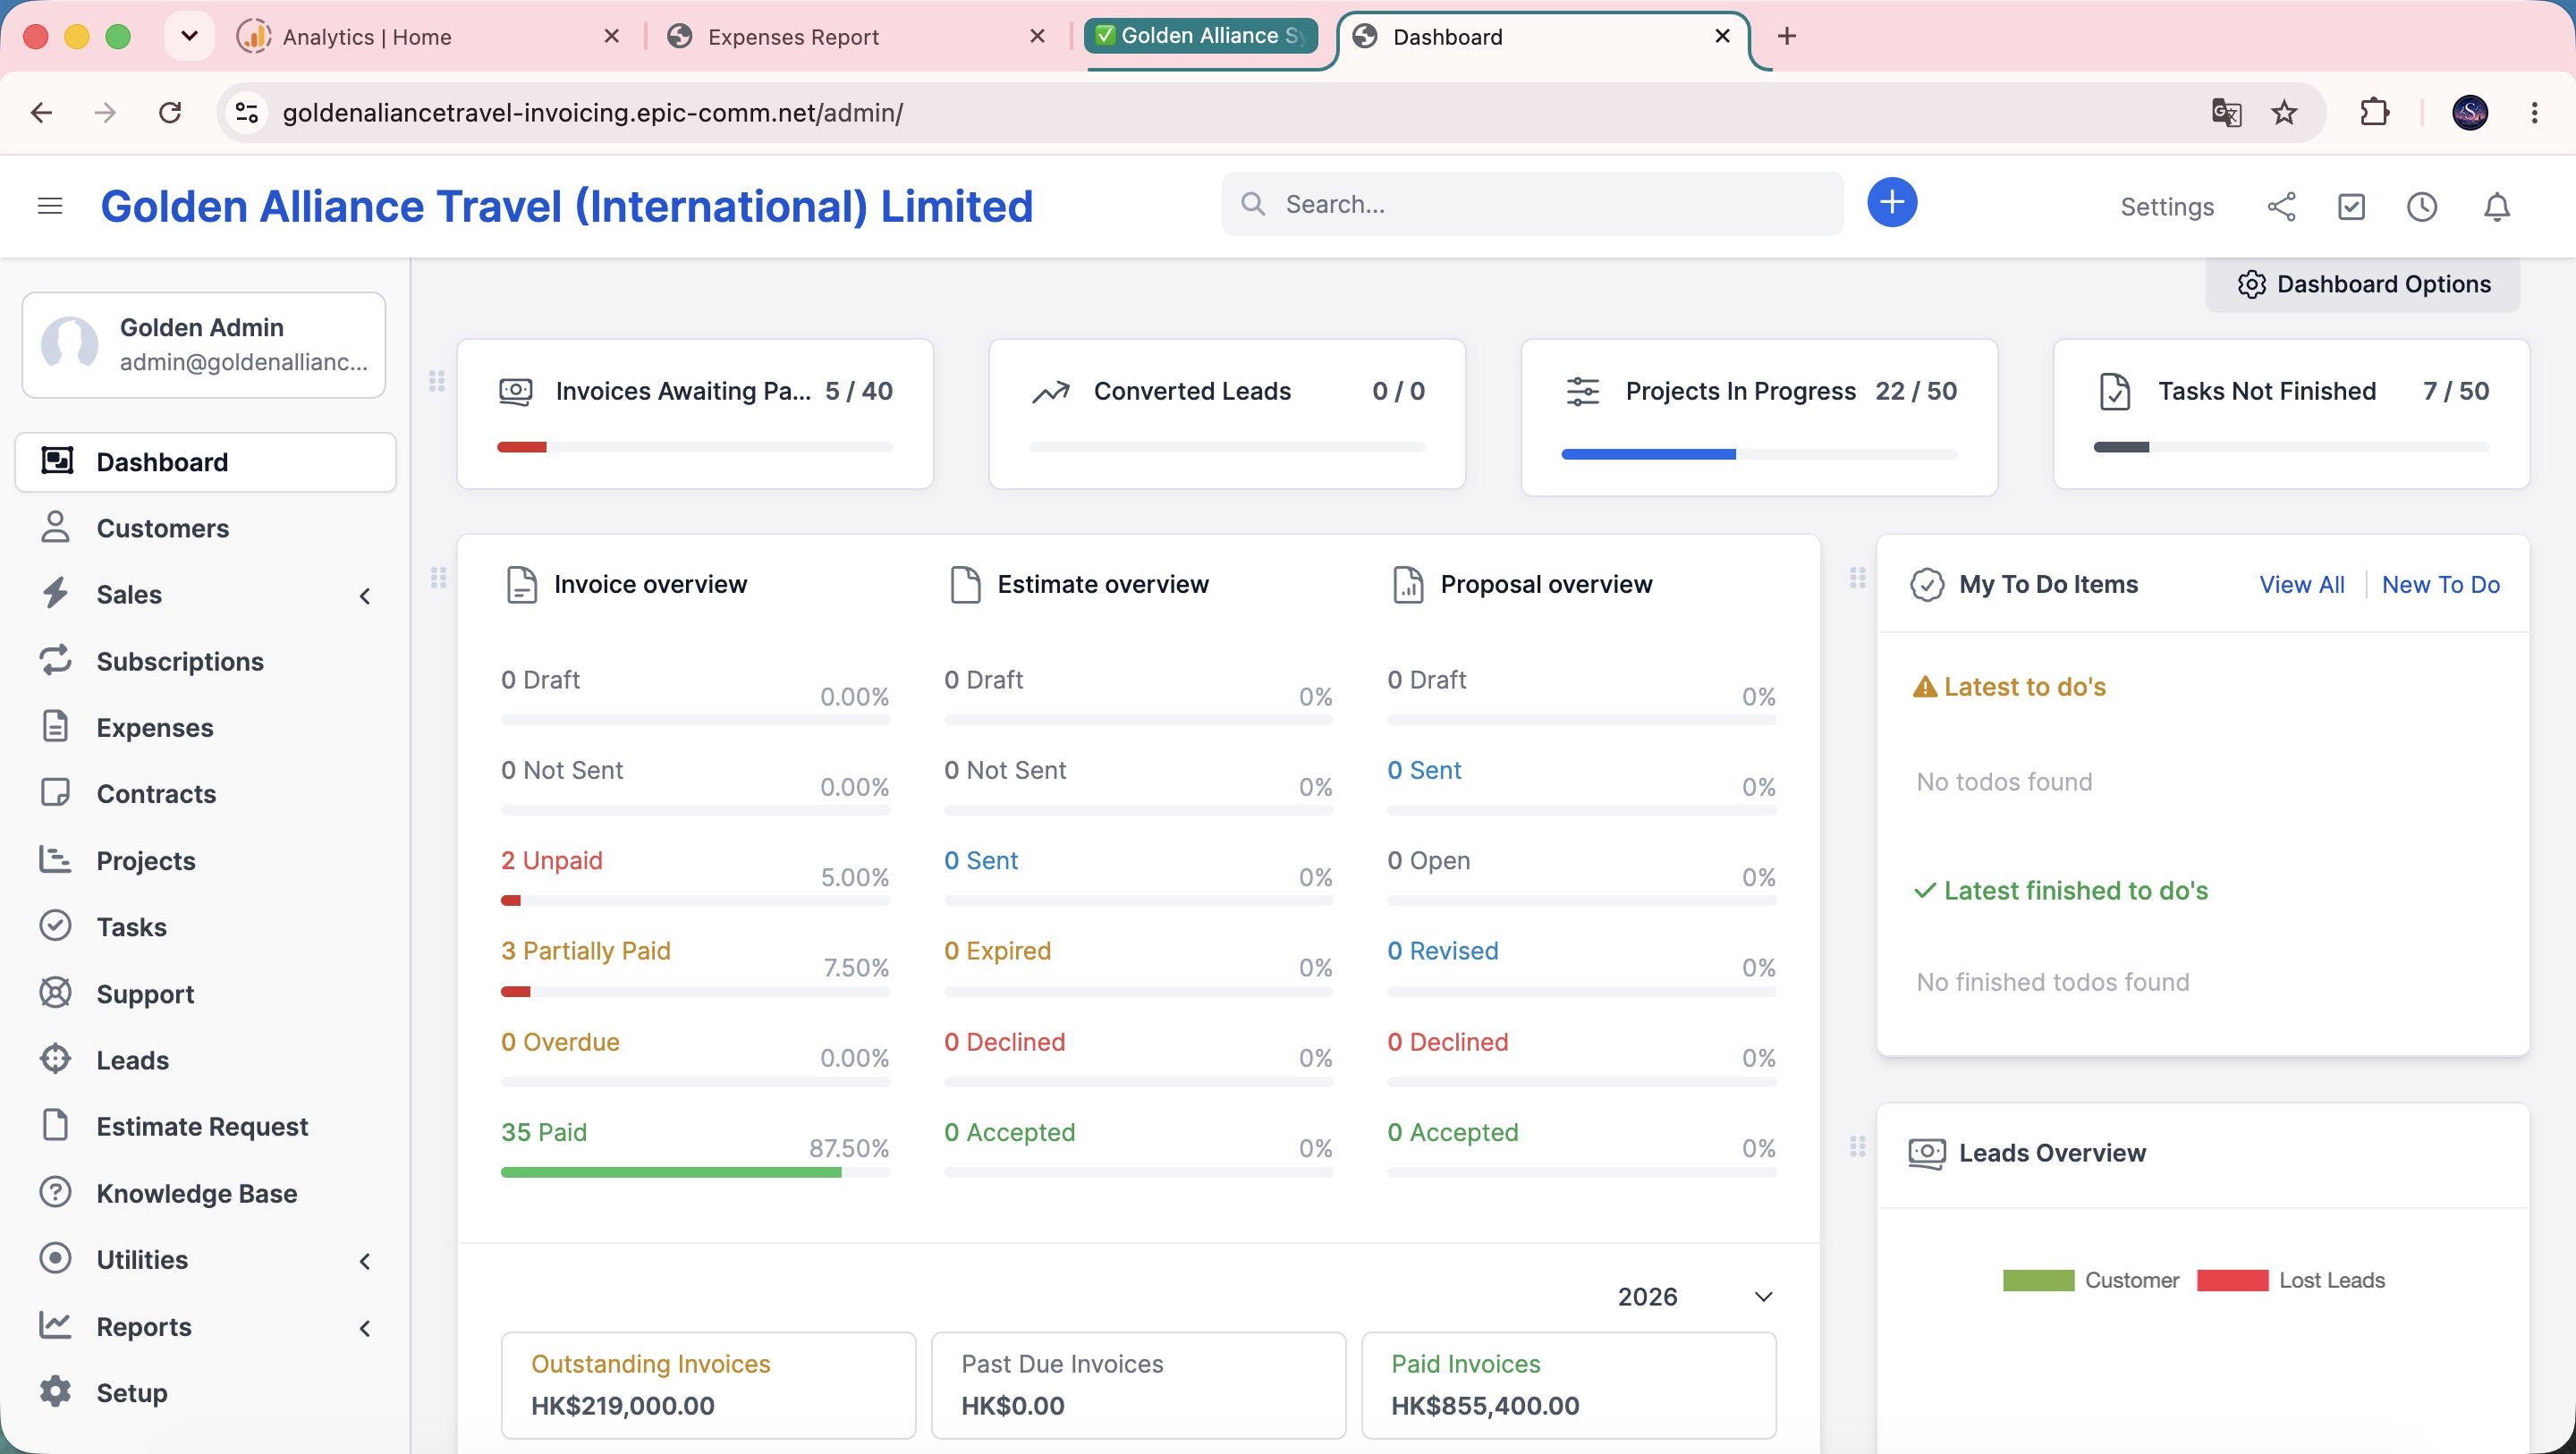The height and width of the screenshot is (1454, 2576).
Task: Click the Estimate Request document icon
Action: point(55,1125)
